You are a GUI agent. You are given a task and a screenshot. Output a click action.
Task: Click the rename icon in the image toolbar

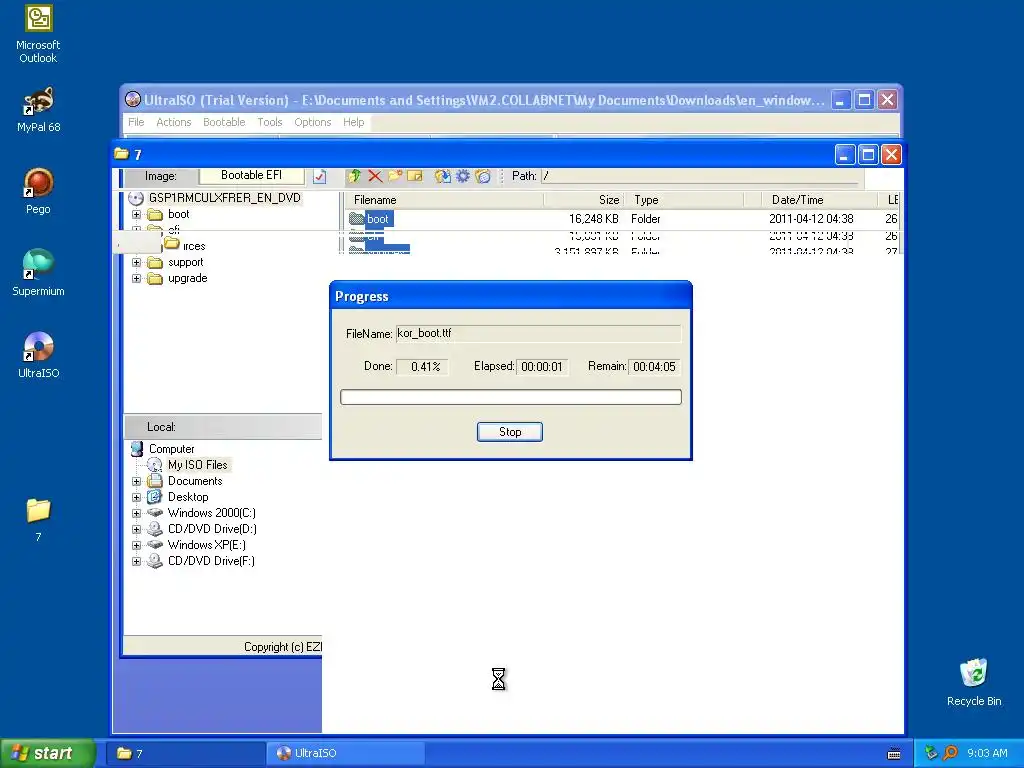tap(415, 176)
